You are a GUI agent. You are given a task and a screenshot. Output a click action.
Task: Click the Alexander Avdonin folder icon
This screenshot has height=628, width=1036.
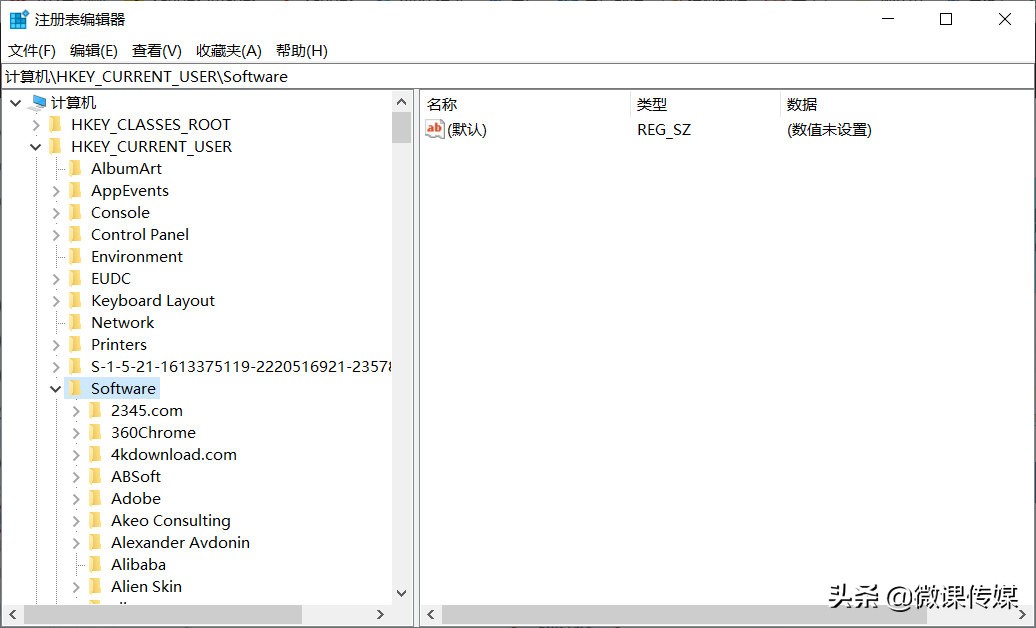[96, 542]
